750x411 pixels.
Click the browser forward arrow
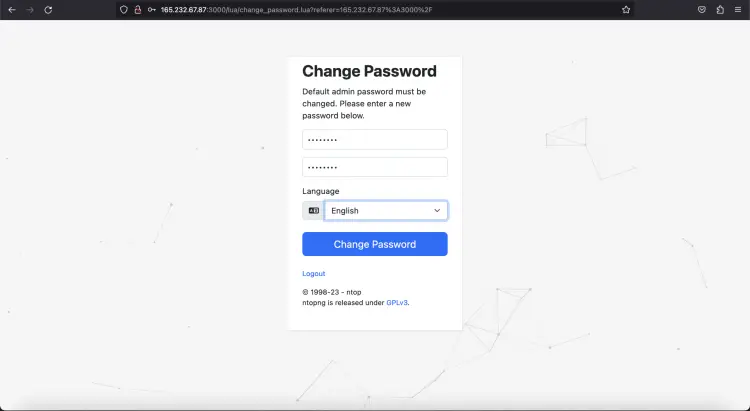pyautogui.click(x=30, y=10)
